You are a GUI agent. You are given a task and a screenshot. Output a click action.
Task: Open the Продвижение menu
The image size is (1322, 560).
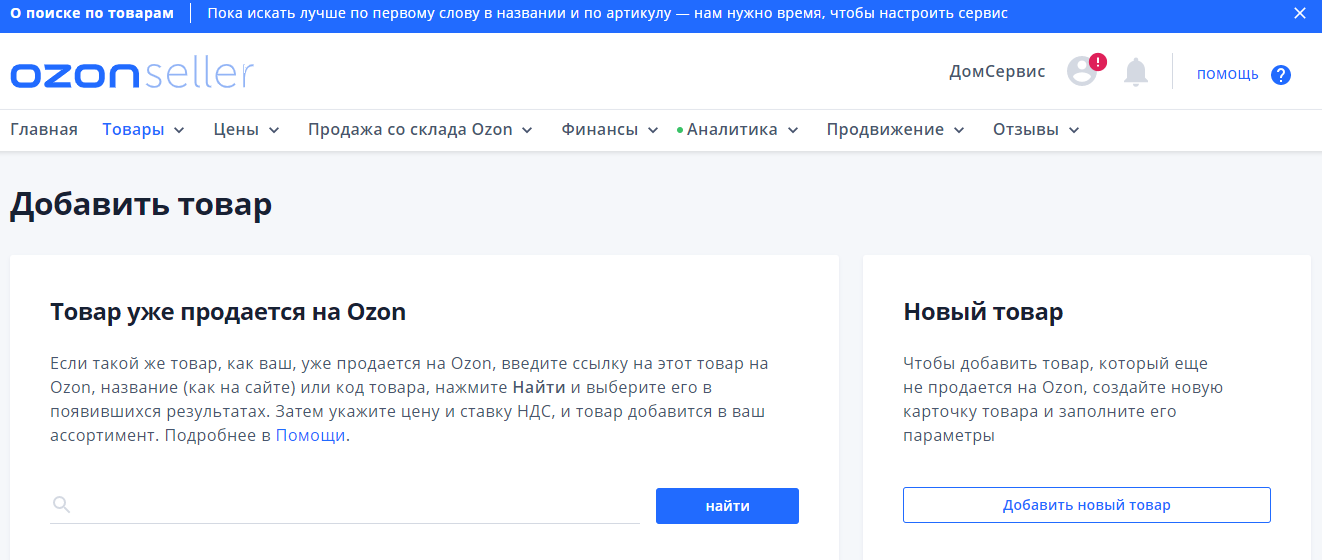(x=885, y=129)
